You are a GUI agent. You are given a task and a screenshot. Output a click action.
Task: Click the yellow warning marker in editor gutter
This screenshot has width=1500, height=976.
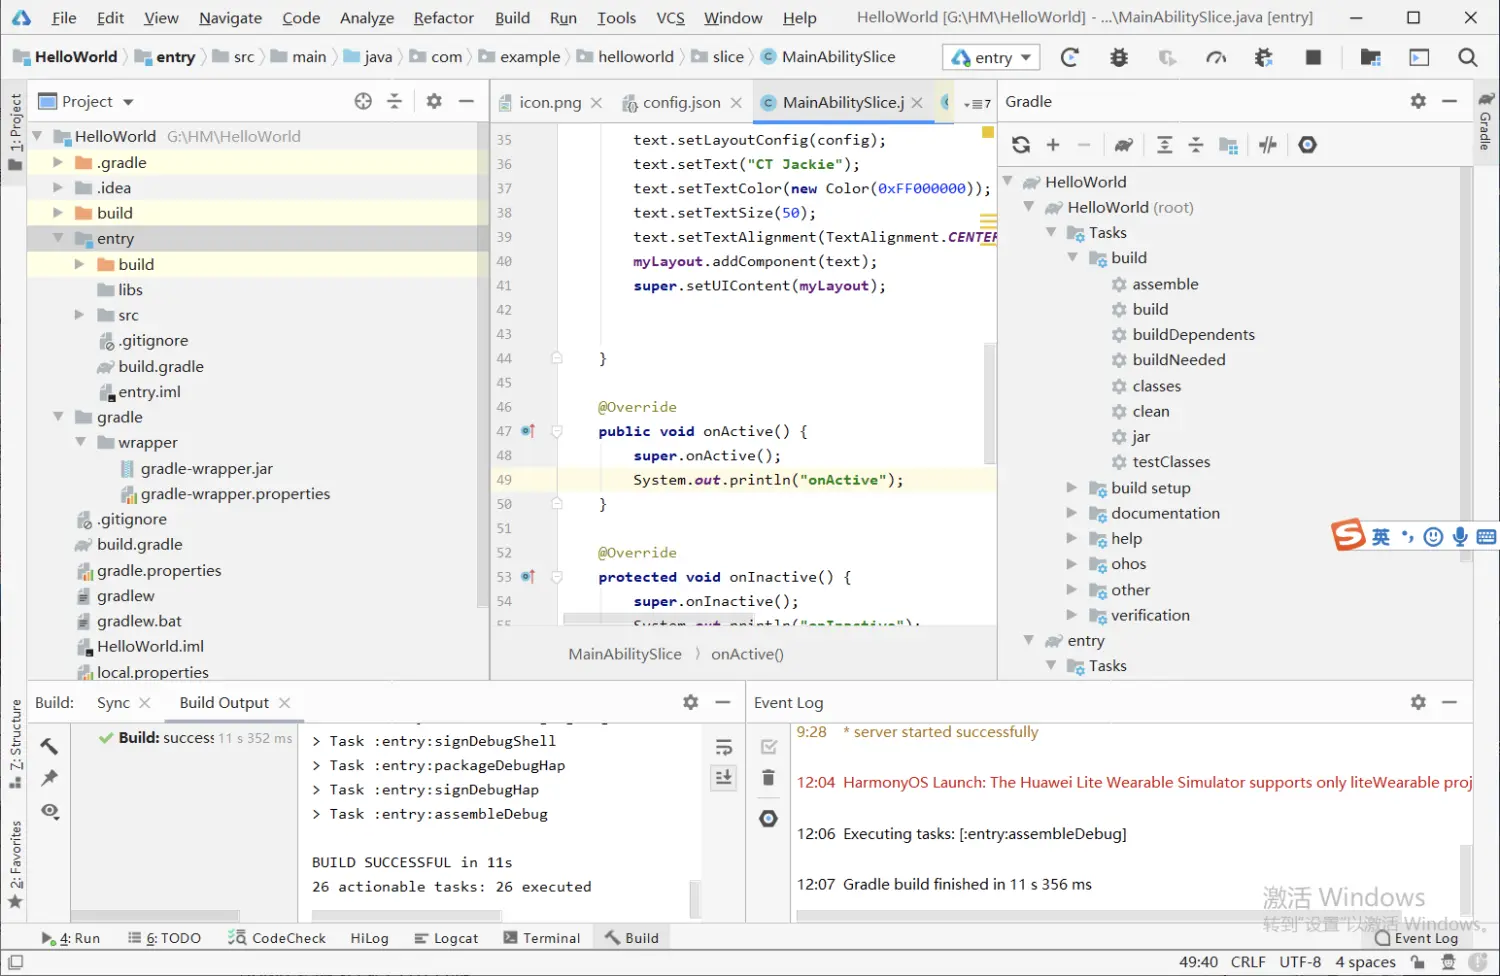987,132
